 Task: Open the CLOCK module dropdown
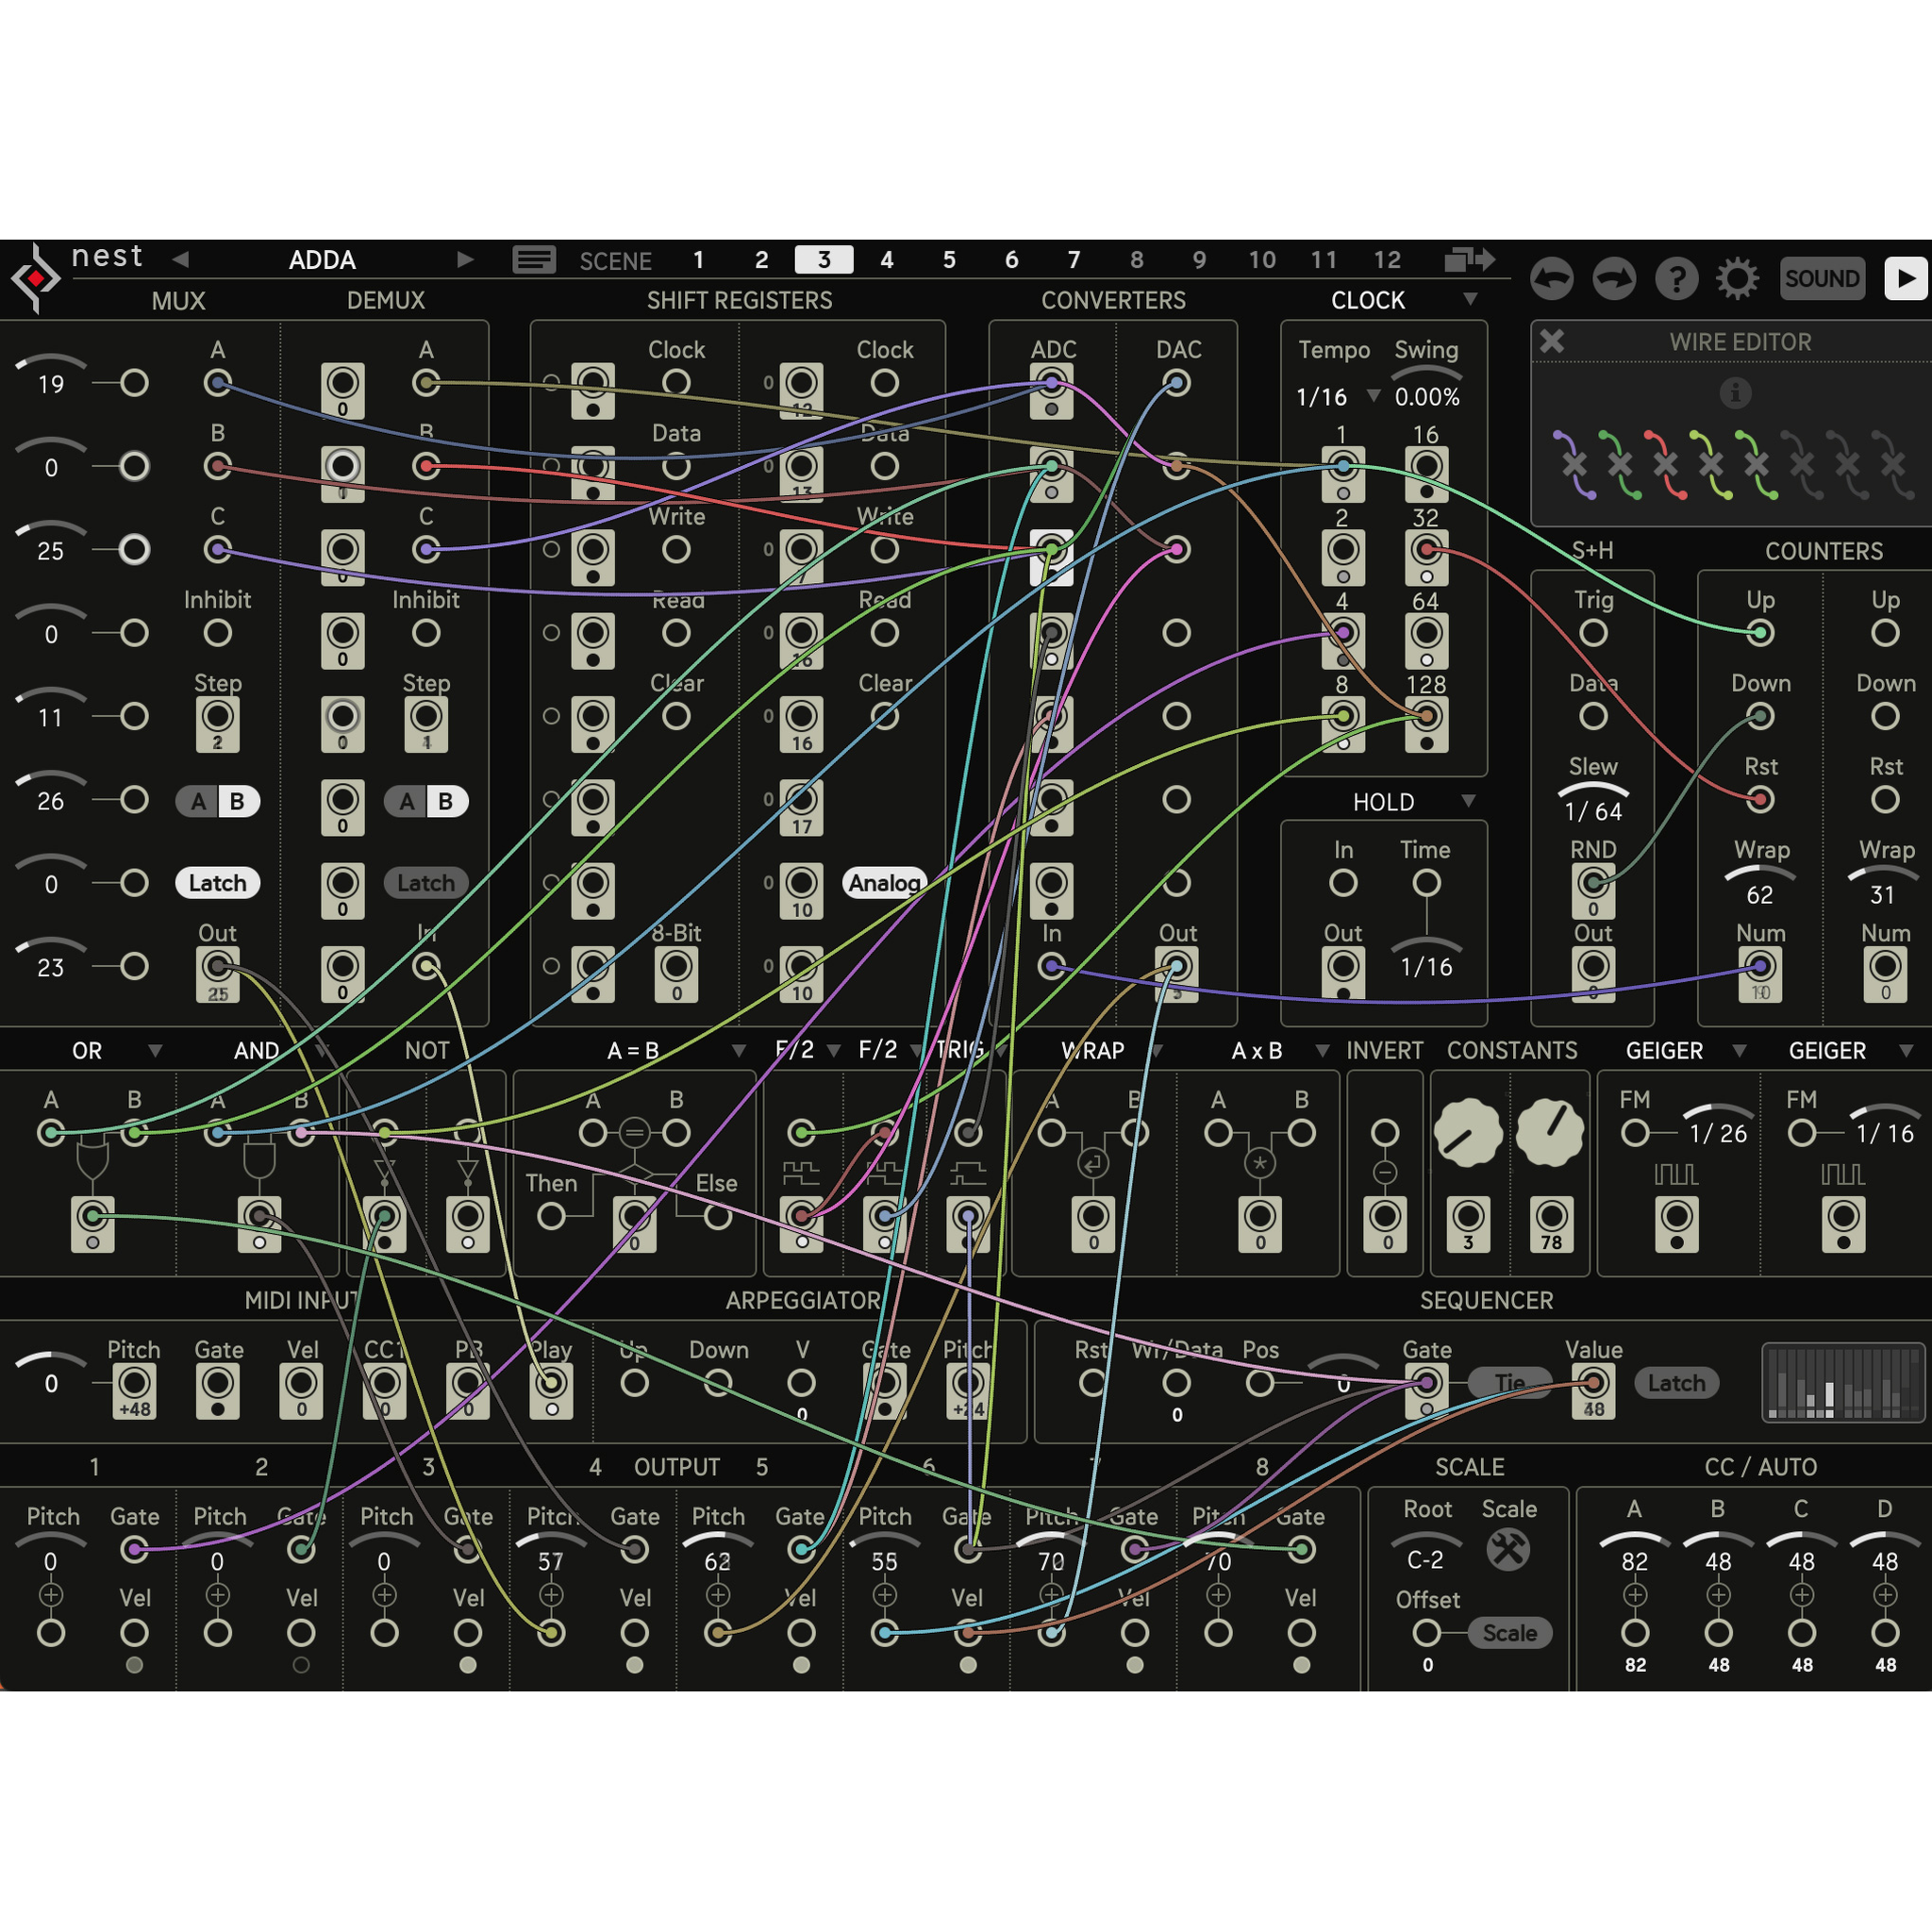pos(1469,300)
